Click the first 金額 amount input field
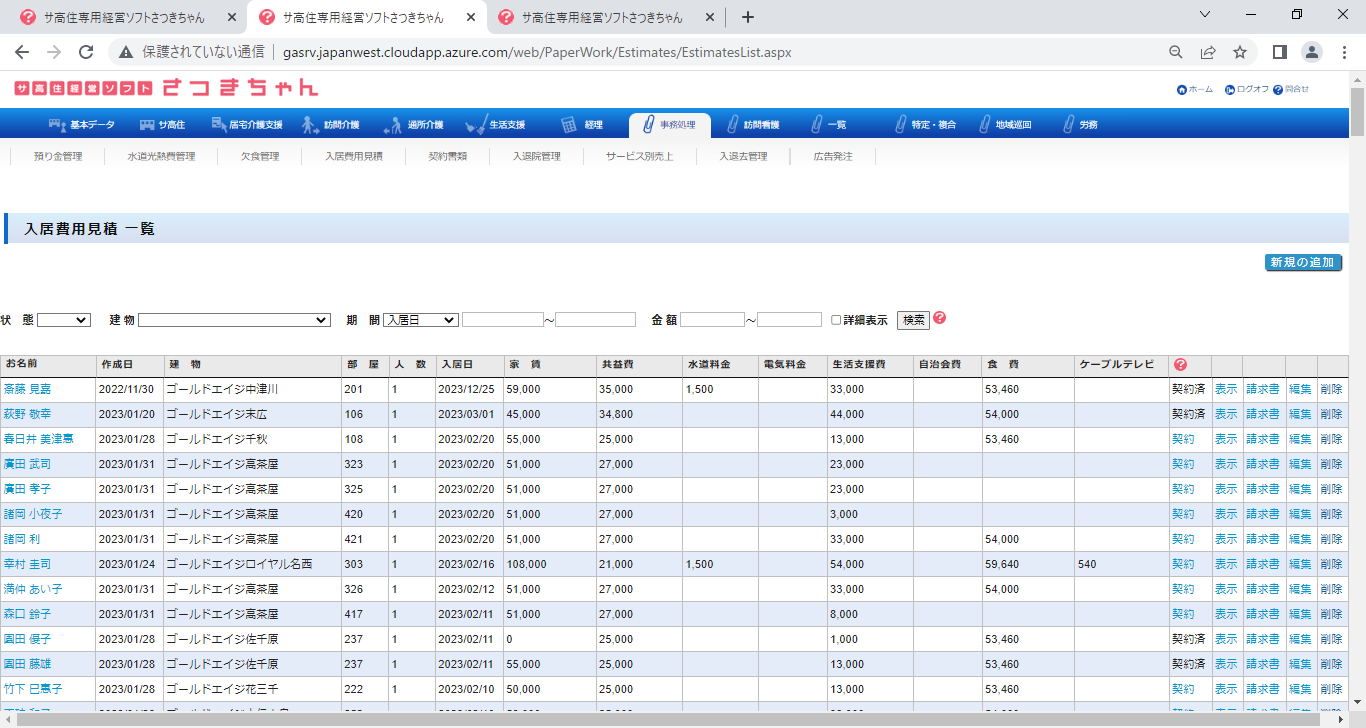The width and height of the screenshot is (1366, 728). (712, 320)
